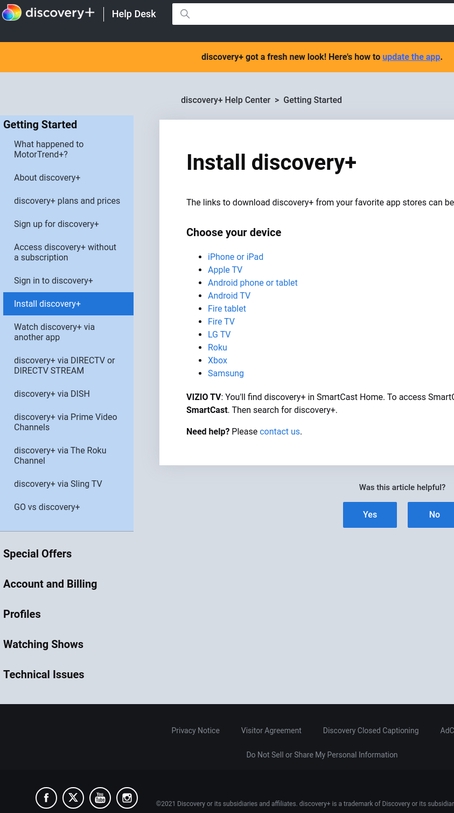Open the Facebook social icon
The image size is (454, 813).
46,797
